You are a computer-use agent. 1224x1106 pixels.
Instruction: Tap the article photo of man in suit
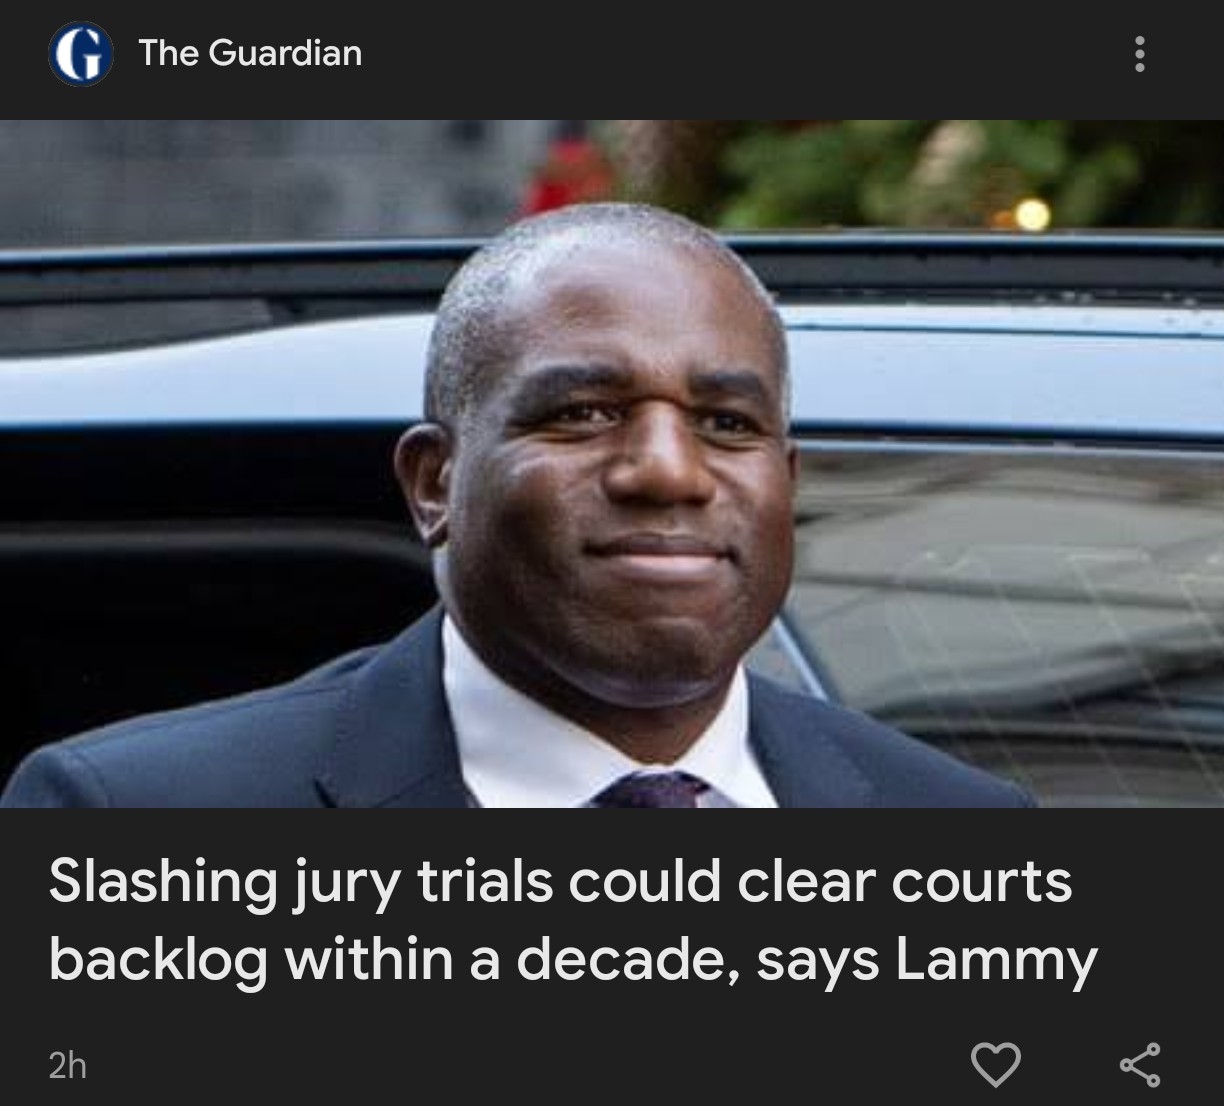click(612, 464)
